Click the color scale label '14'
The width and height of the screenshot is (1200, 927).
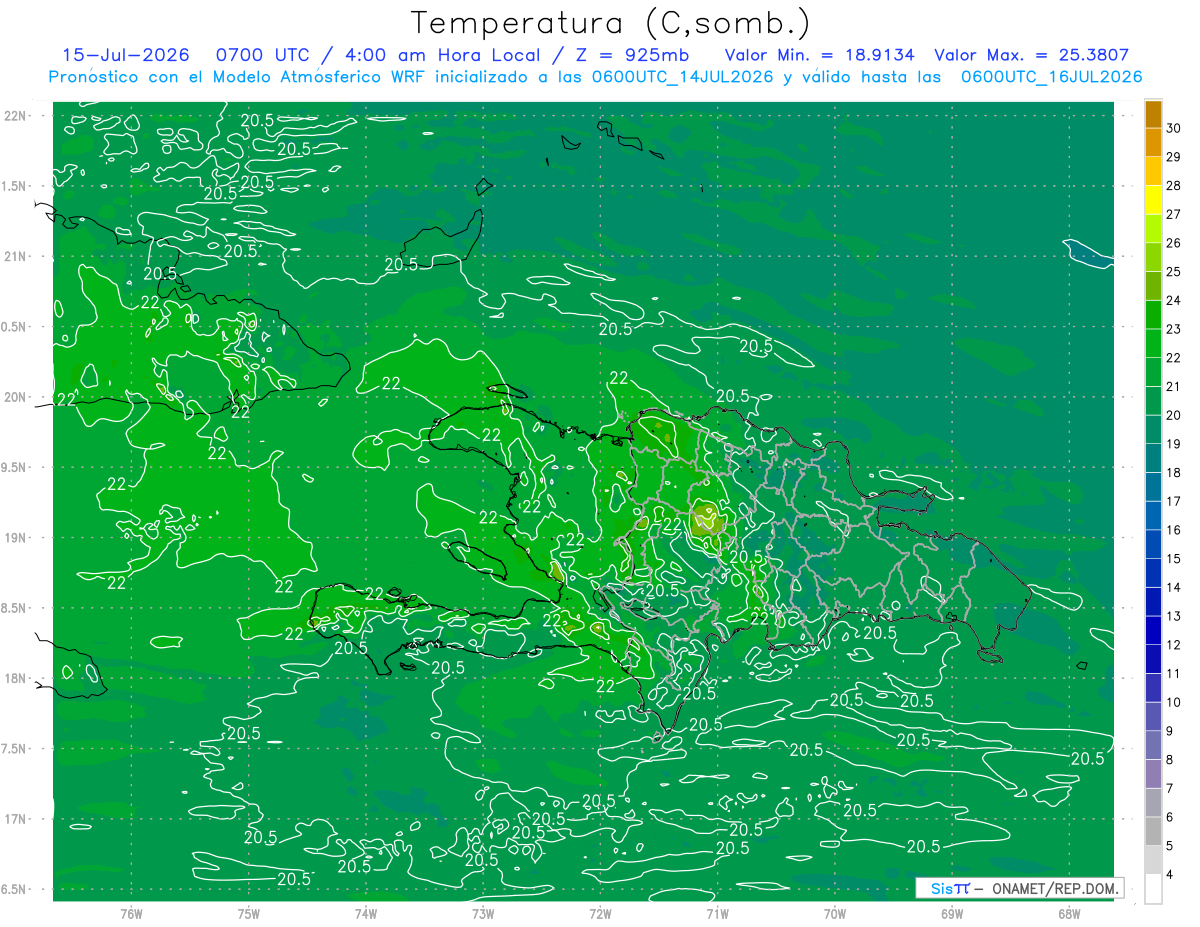1174,587
